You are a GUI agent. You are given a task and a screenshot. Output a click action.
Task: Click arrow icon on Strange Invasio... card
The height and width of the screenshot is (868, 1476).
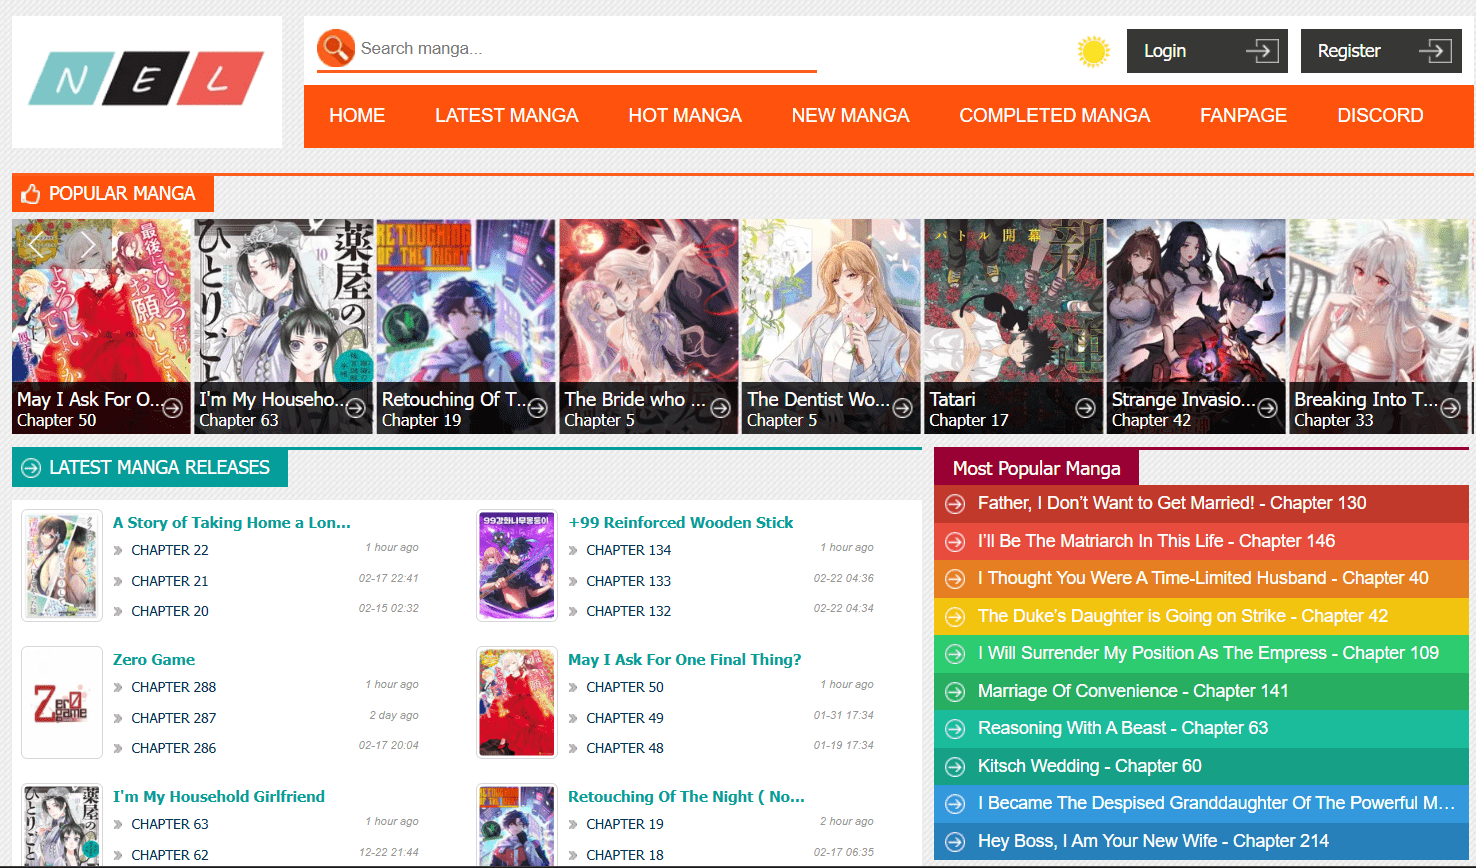1267,408
